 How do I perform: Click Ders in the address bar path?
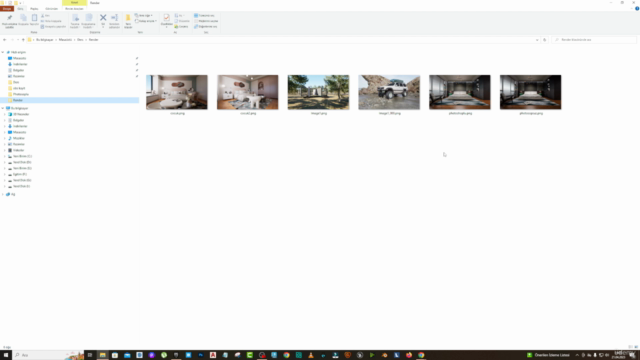point(80,40)
